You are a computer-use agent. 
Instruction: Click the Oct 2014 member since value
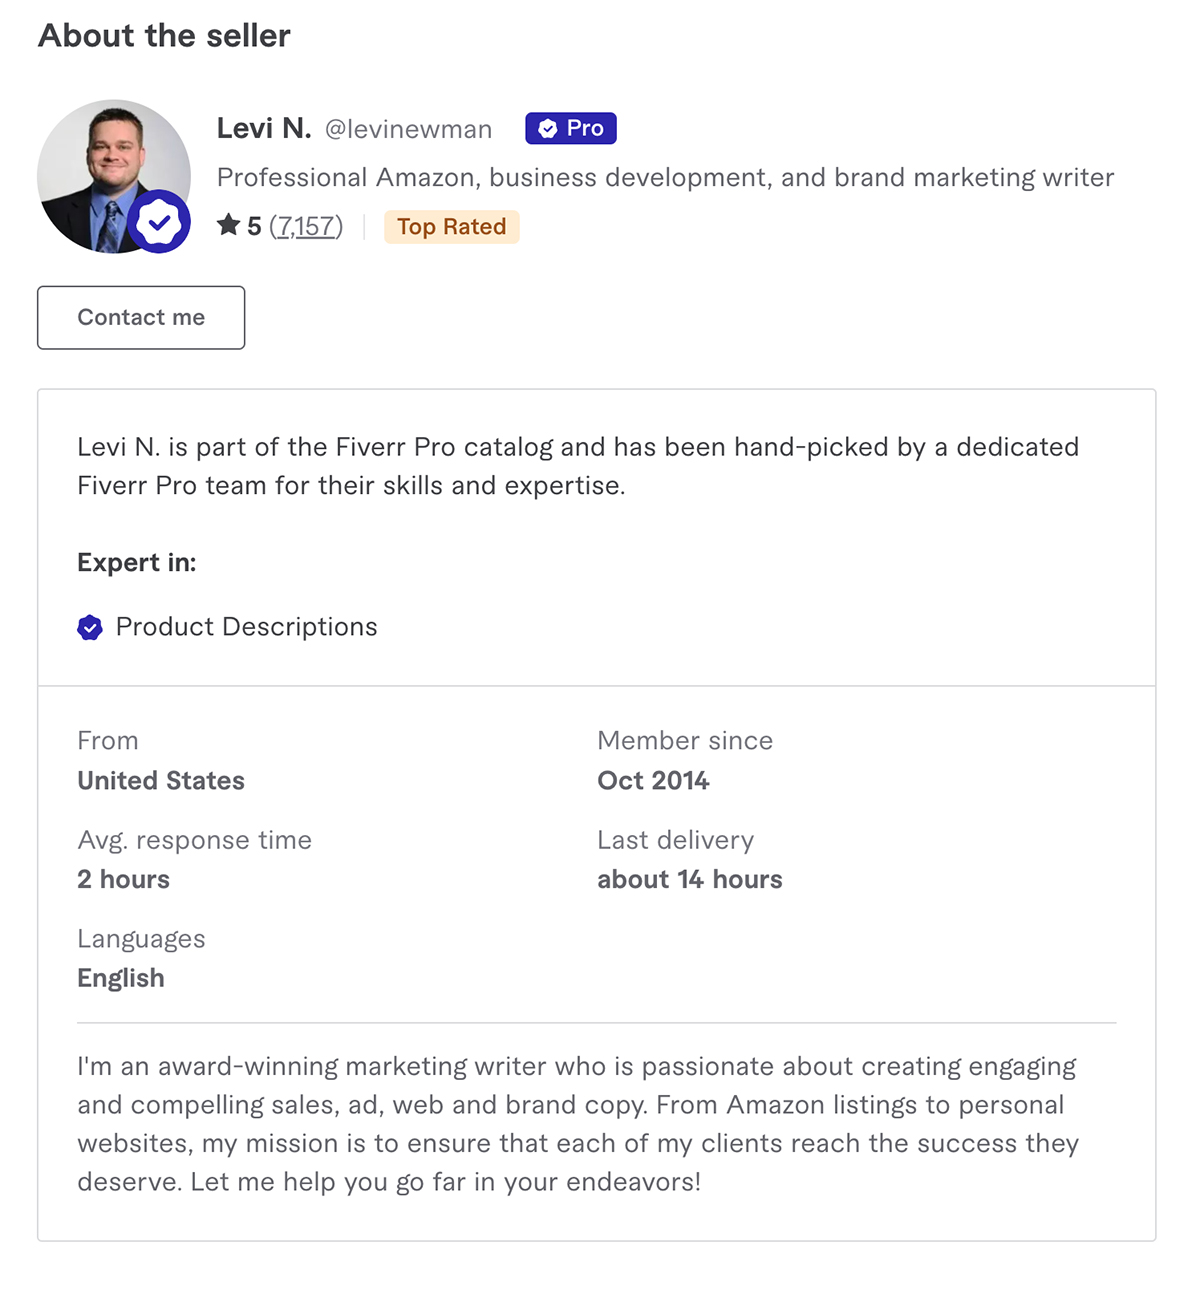pos(653,781)
